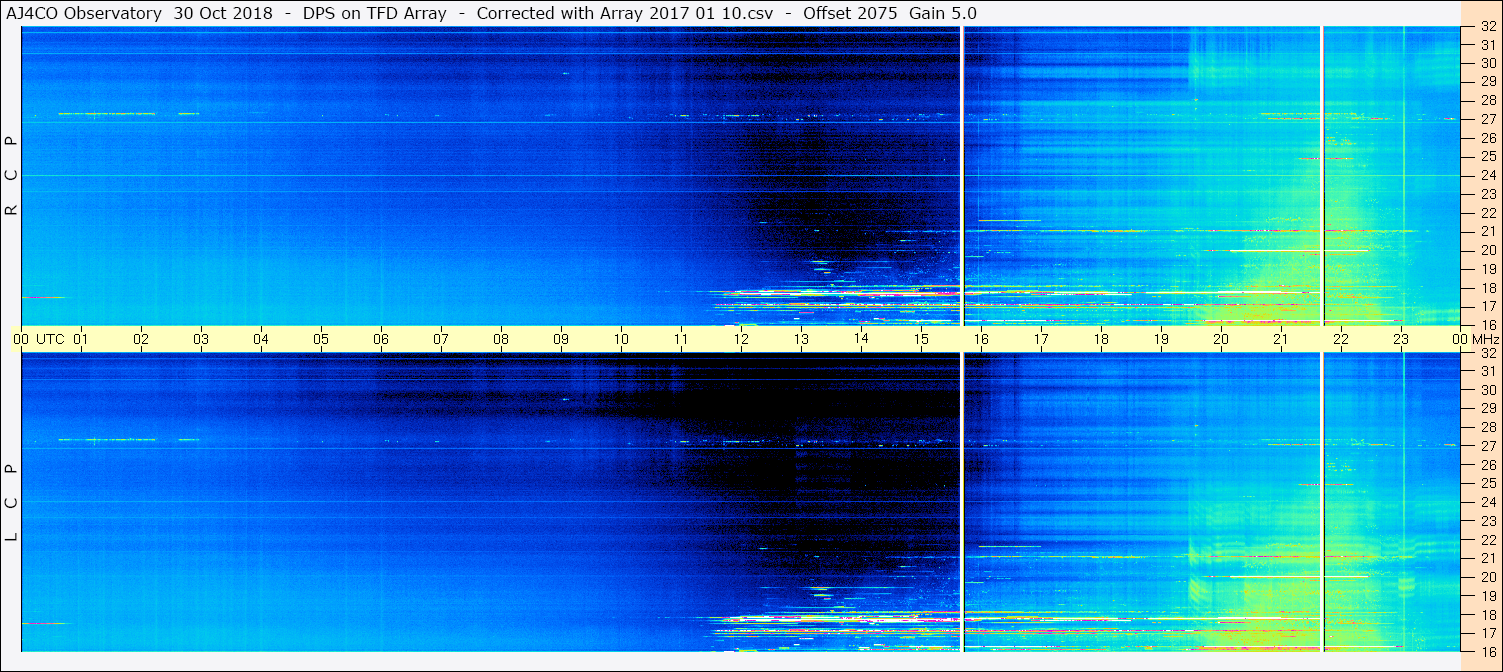Click the 20 MHz label on LCP scale
The image size is (1503, 672).
(x=1488, y=577)
